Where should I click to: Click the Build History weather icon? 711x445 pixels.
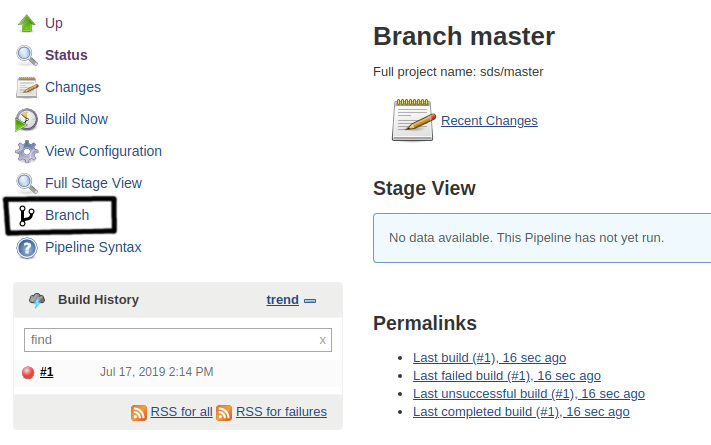coord(37,300)
